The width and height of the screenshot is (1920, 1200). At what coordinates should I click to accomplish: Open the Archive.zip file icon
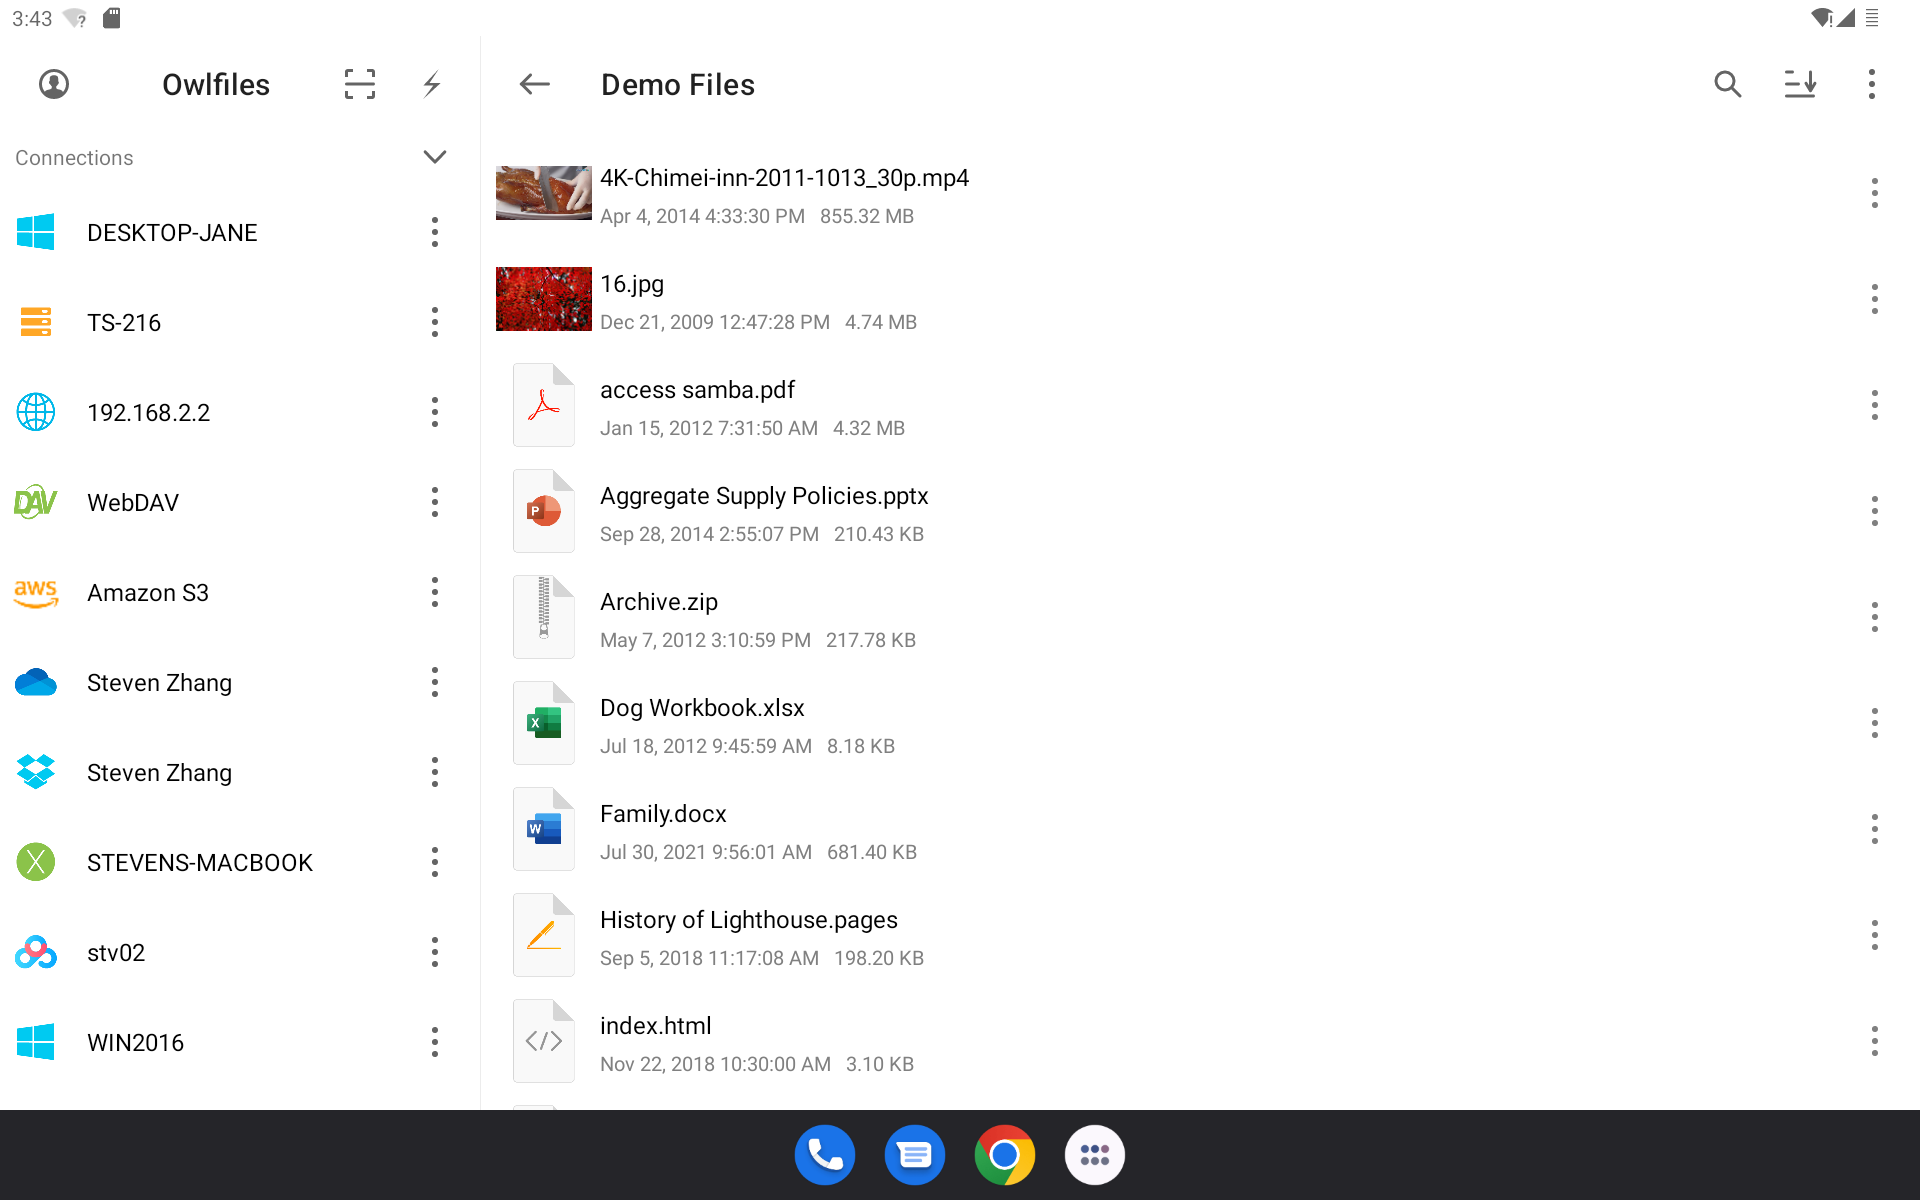point(544,617)
